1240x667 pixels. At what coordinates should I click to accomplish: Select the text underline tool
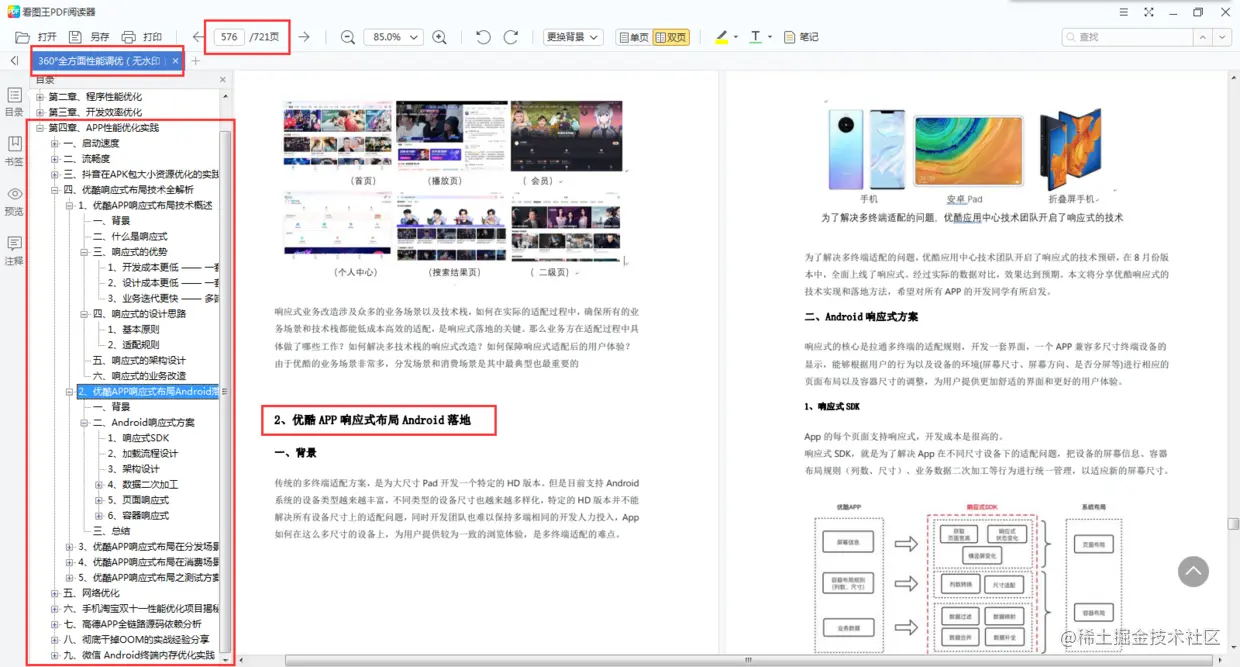point(755,37)
